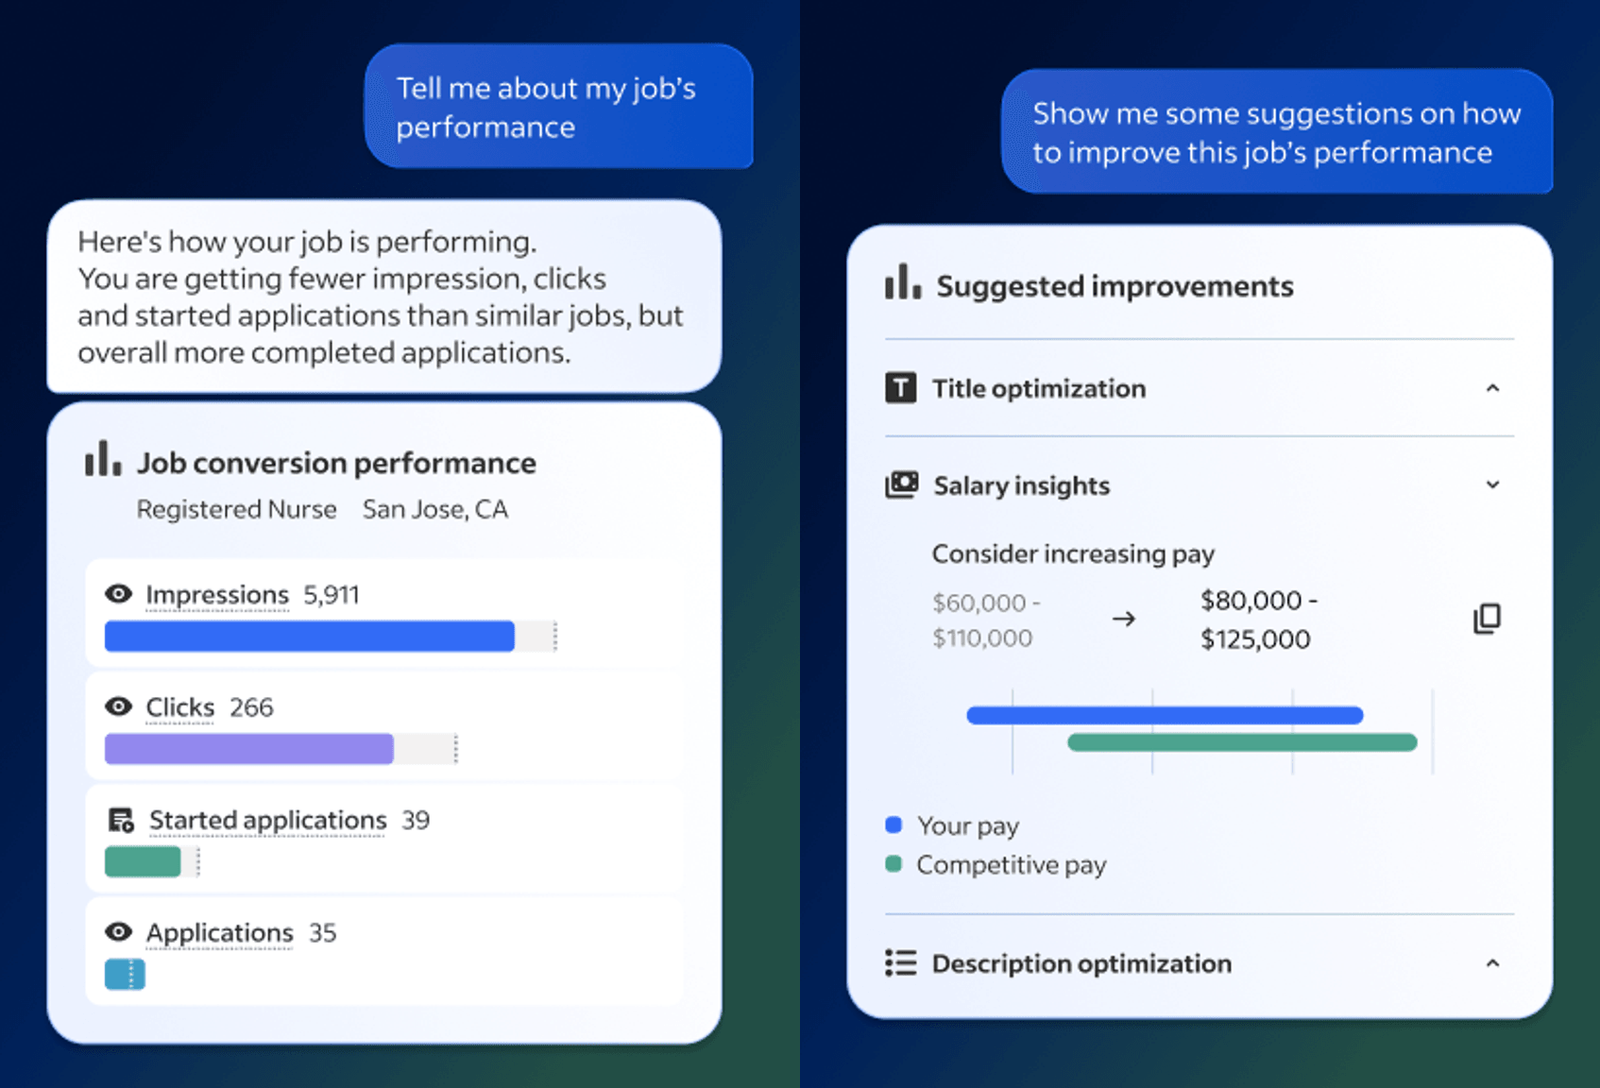
Task: Click the green Competitive pay range bar
Action: [1242, 742]
